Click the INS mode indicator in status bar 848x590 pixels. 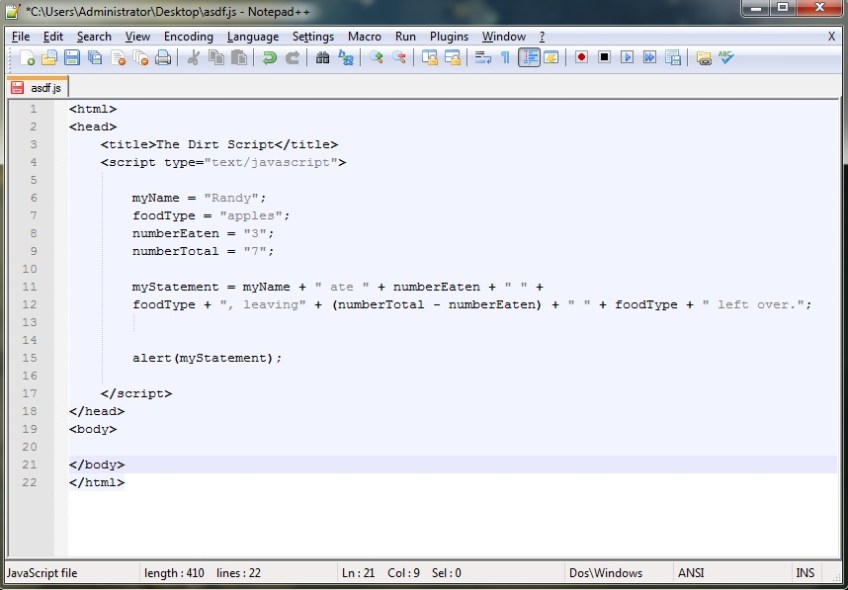805,573
